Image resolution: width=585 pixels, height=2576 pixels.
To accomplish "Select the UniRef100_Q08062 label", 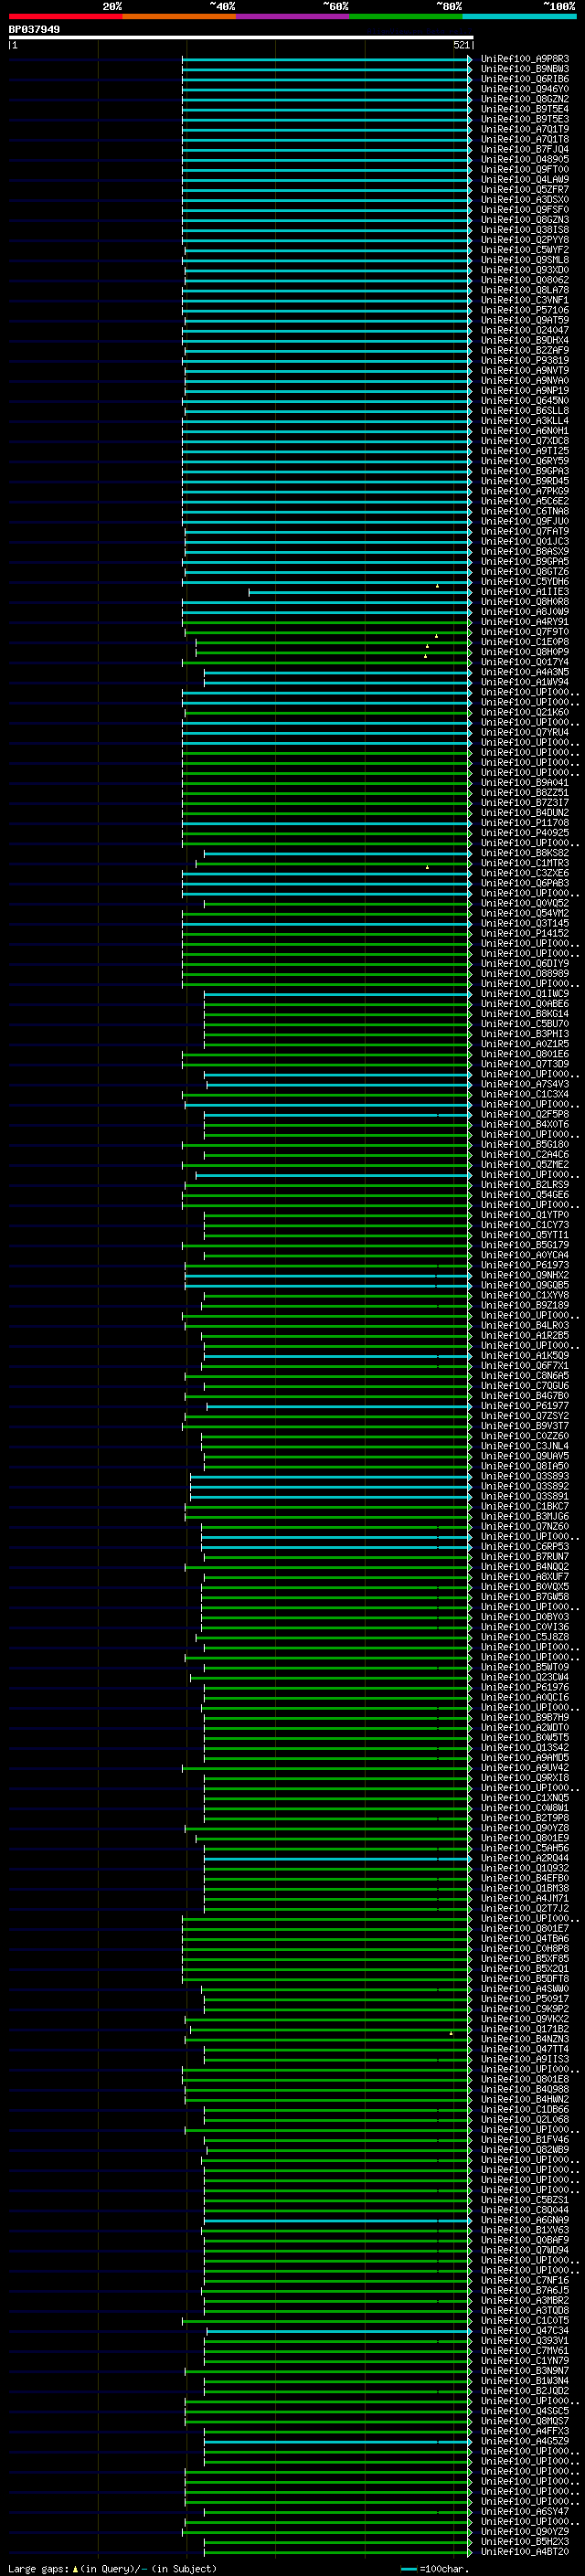I will [525, 280].
